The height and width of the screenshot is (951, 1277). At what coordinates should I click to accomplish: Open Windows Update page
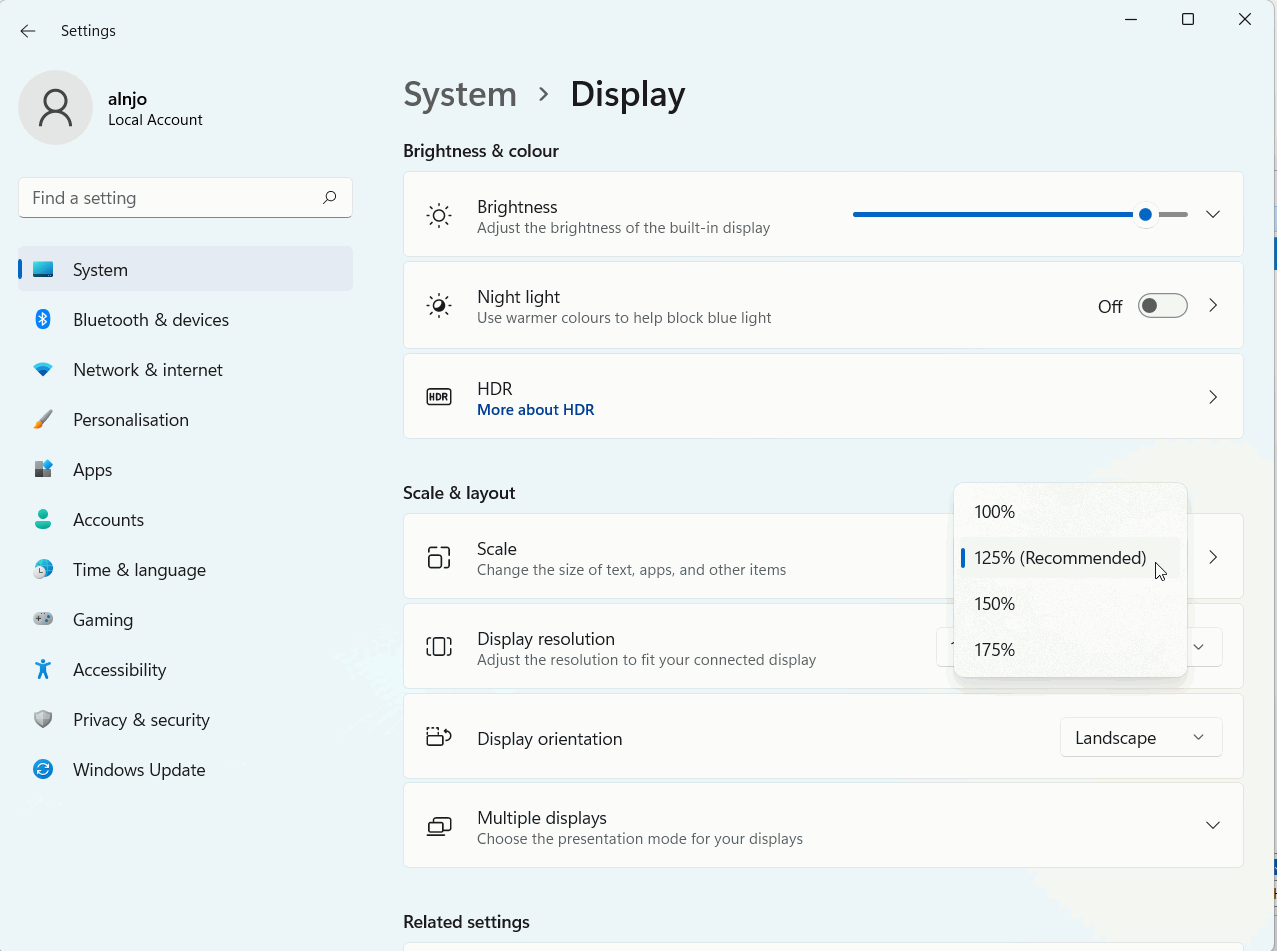[185, 770]
